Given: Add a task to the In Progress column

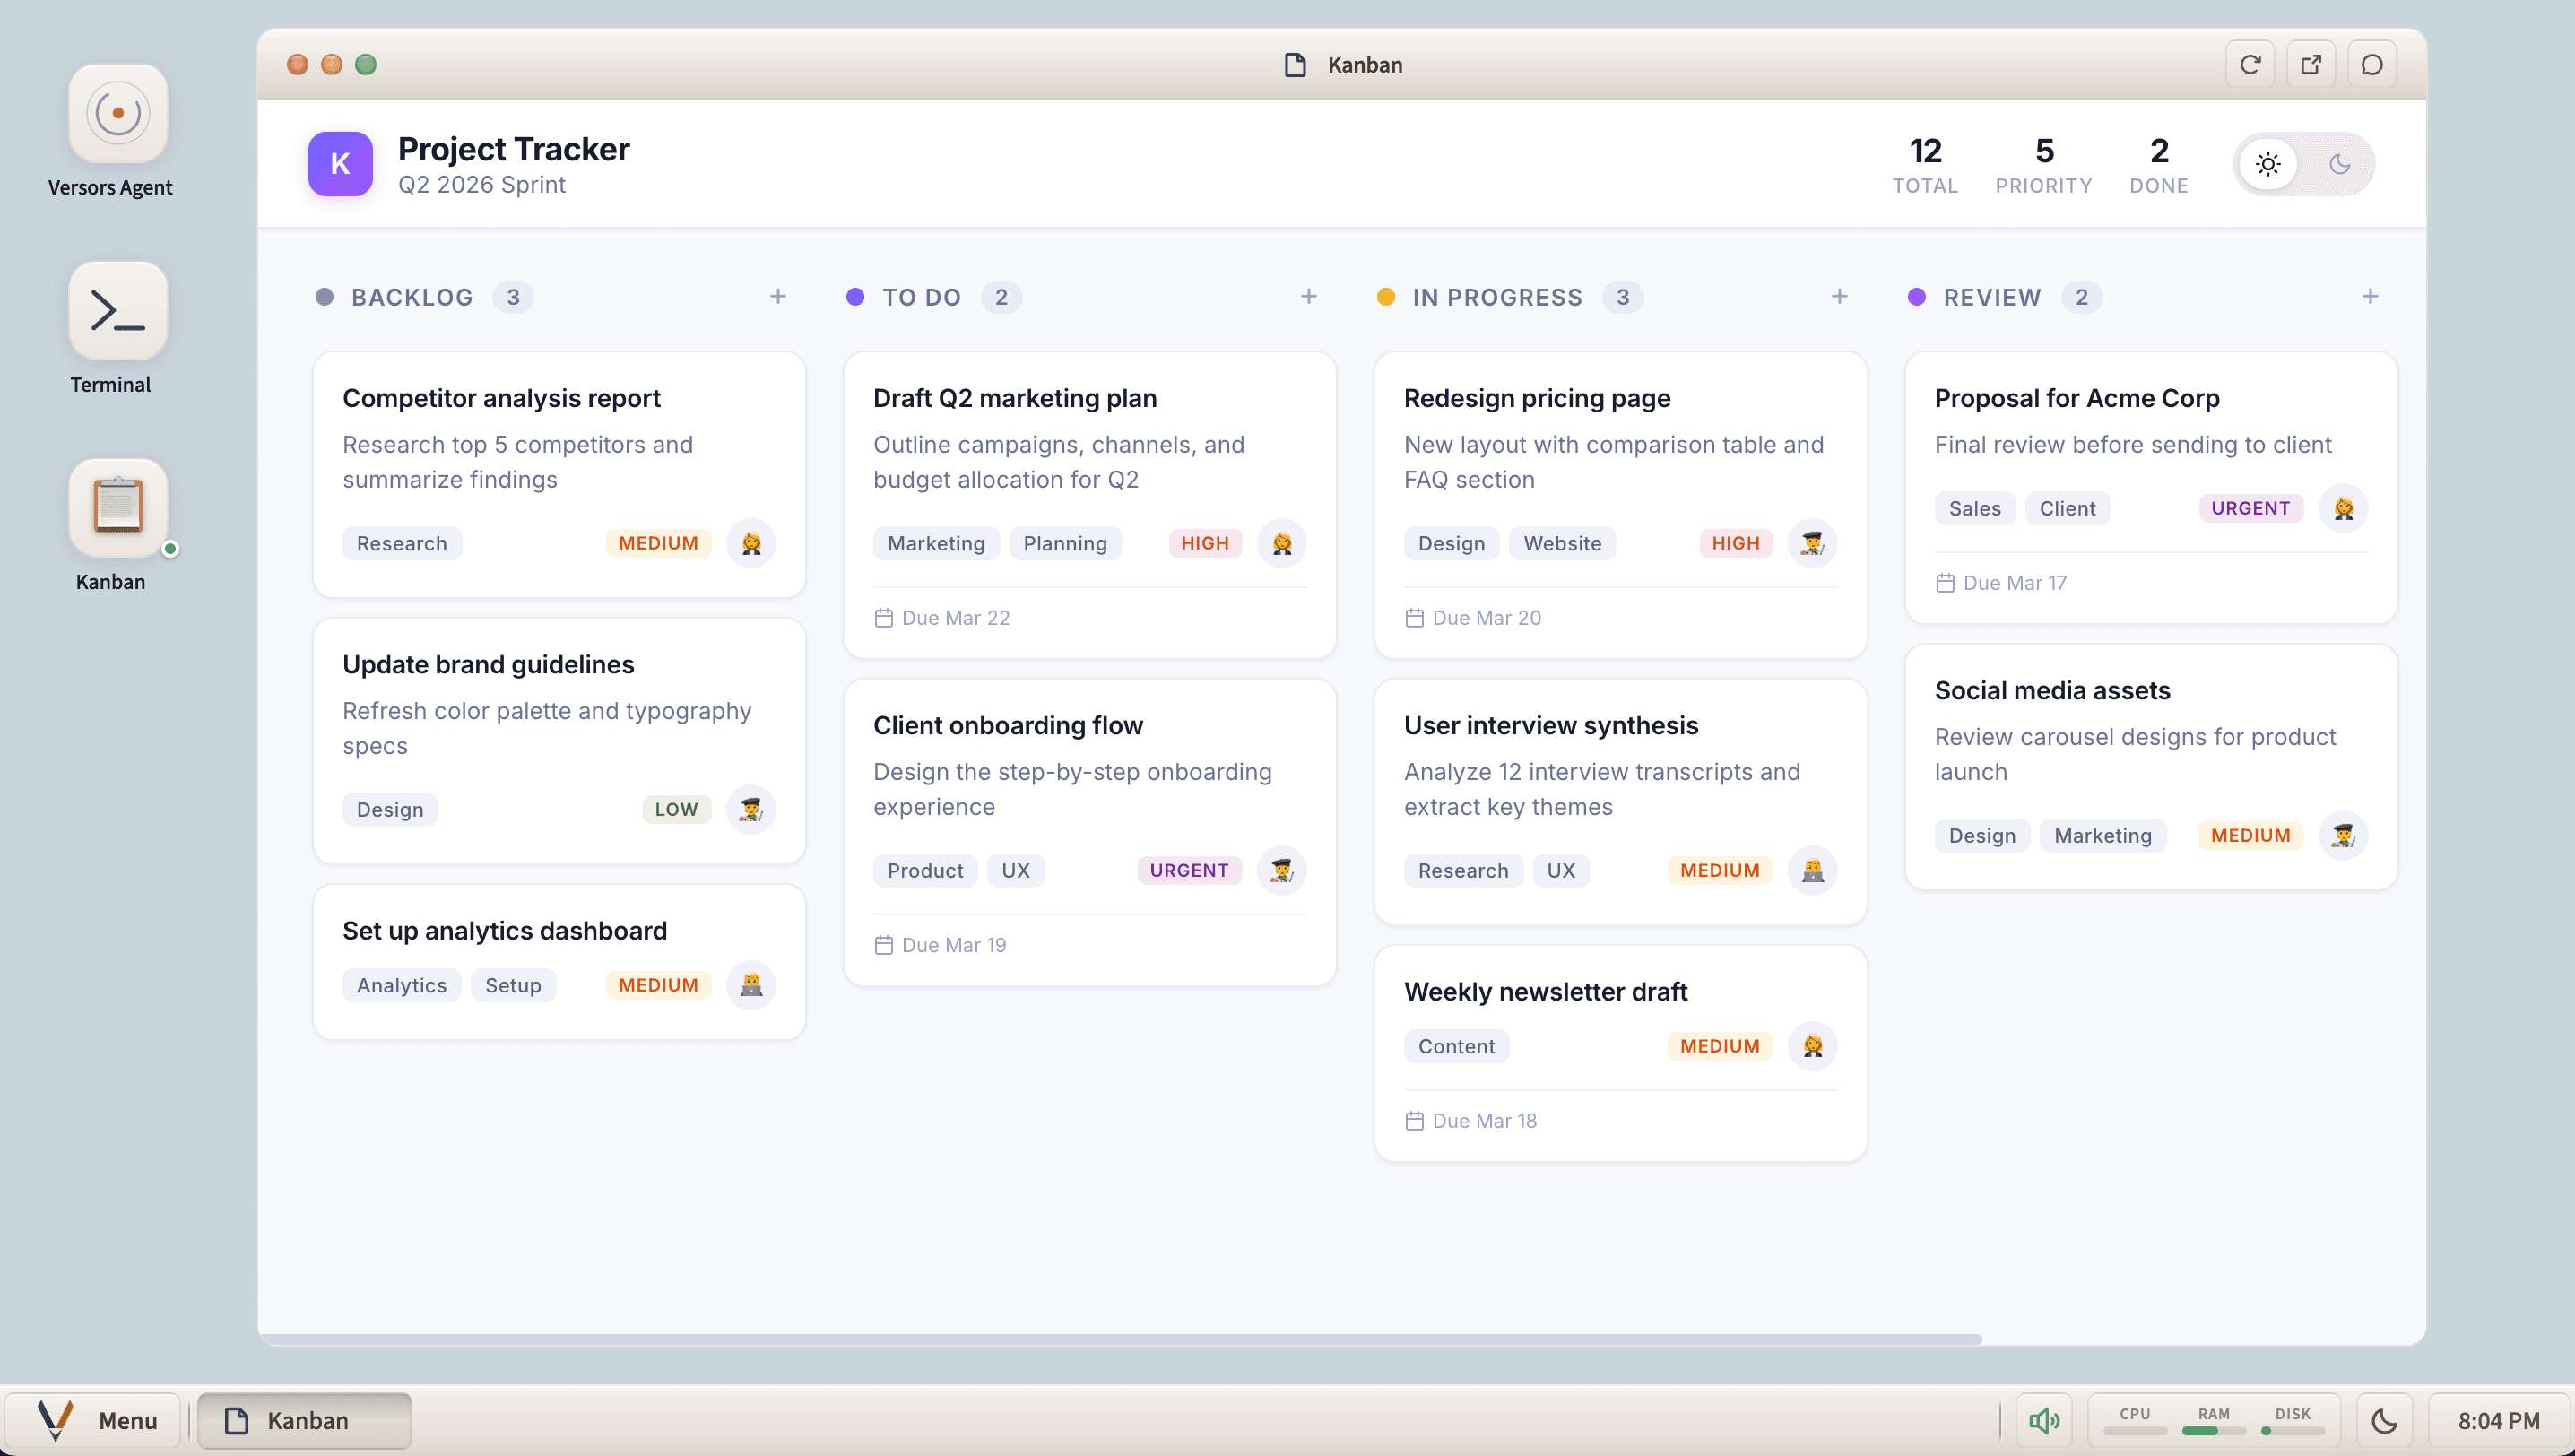Looking at the screenshot, I should click(x=1840, y=296).
